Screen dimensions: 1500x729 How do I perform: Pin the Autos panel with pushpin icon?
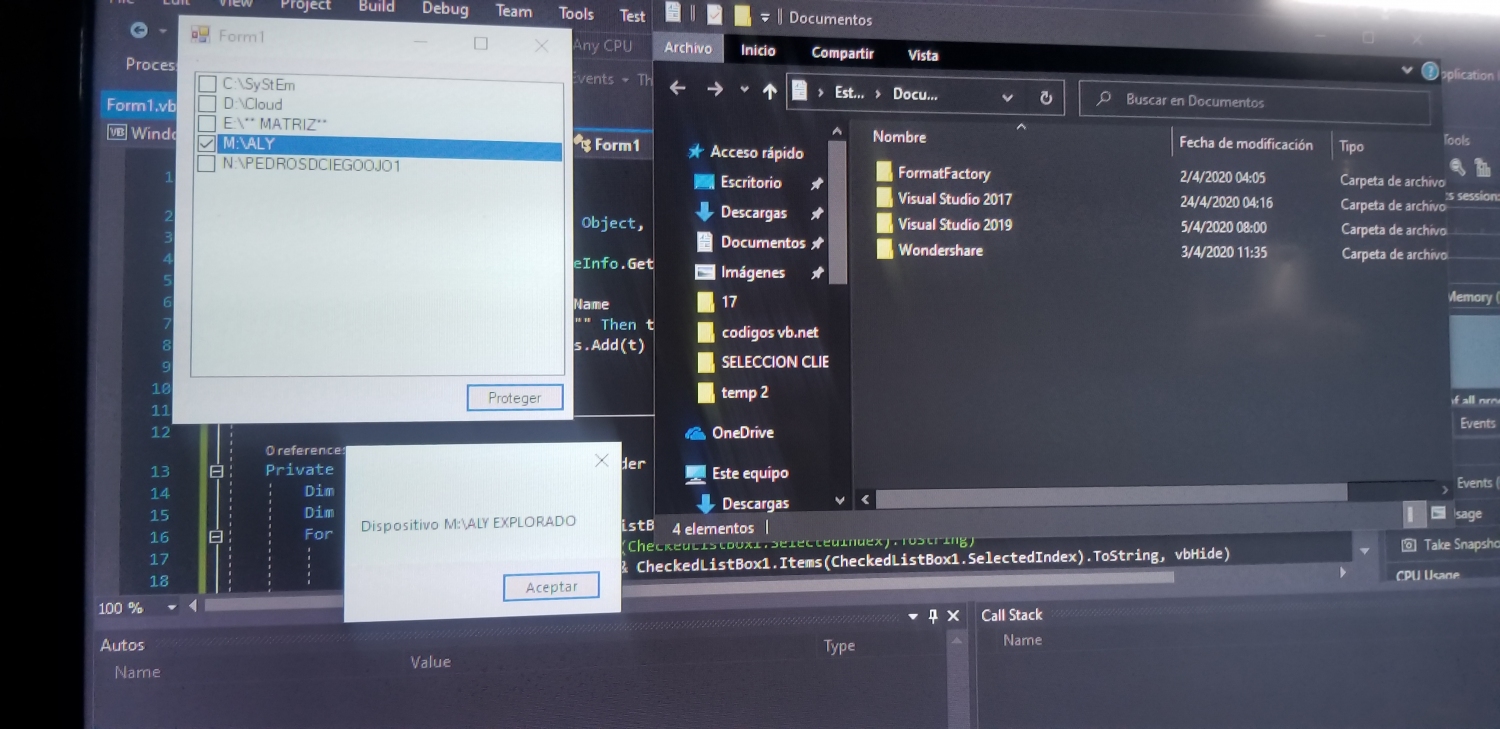[x=933, y=616]
